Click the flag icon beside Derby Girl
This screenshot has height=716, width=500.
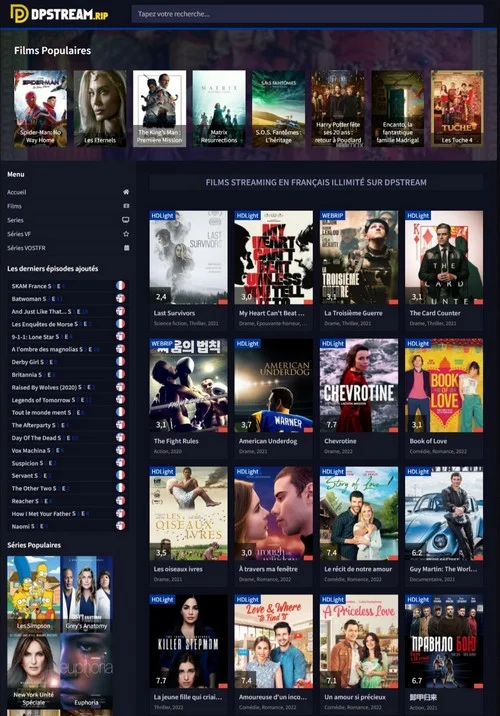(120, 362)
